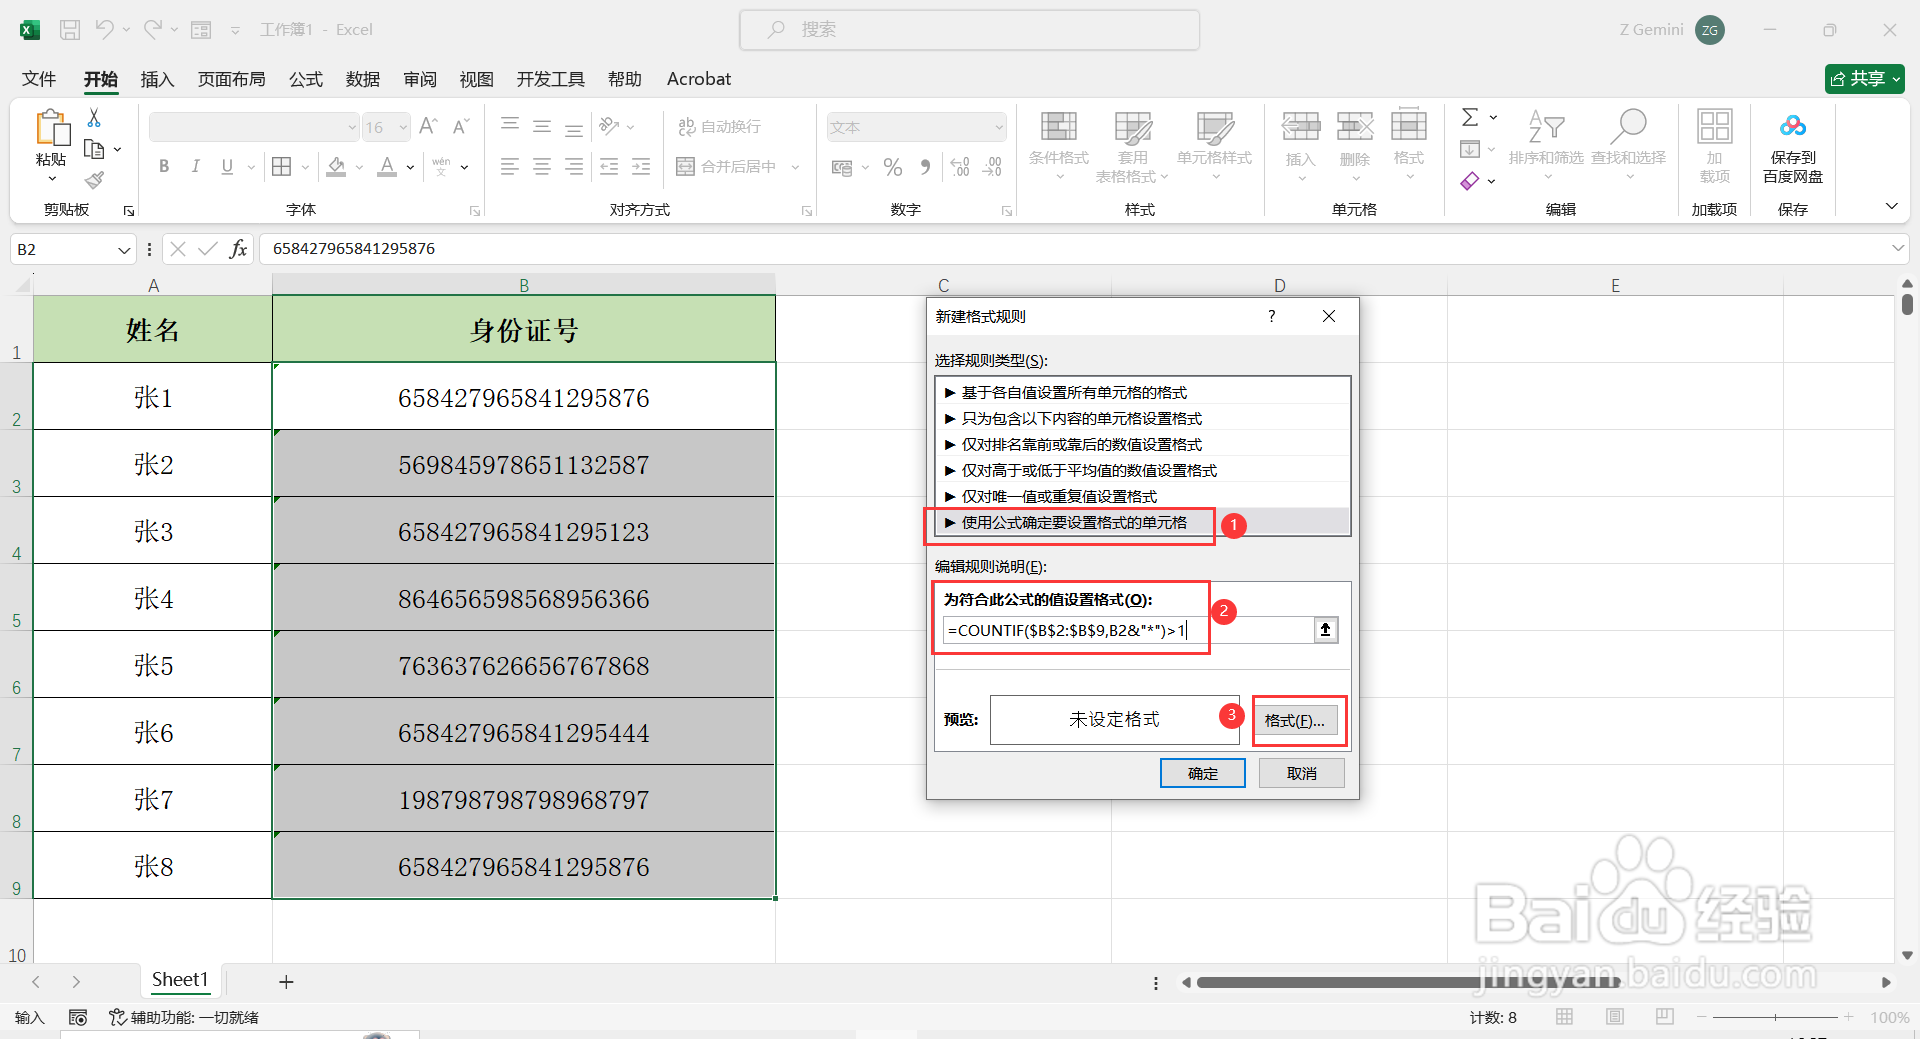Expand the Name Box dropdown showing B2
Screen dimensions: 1920x1039
point(123,249)
